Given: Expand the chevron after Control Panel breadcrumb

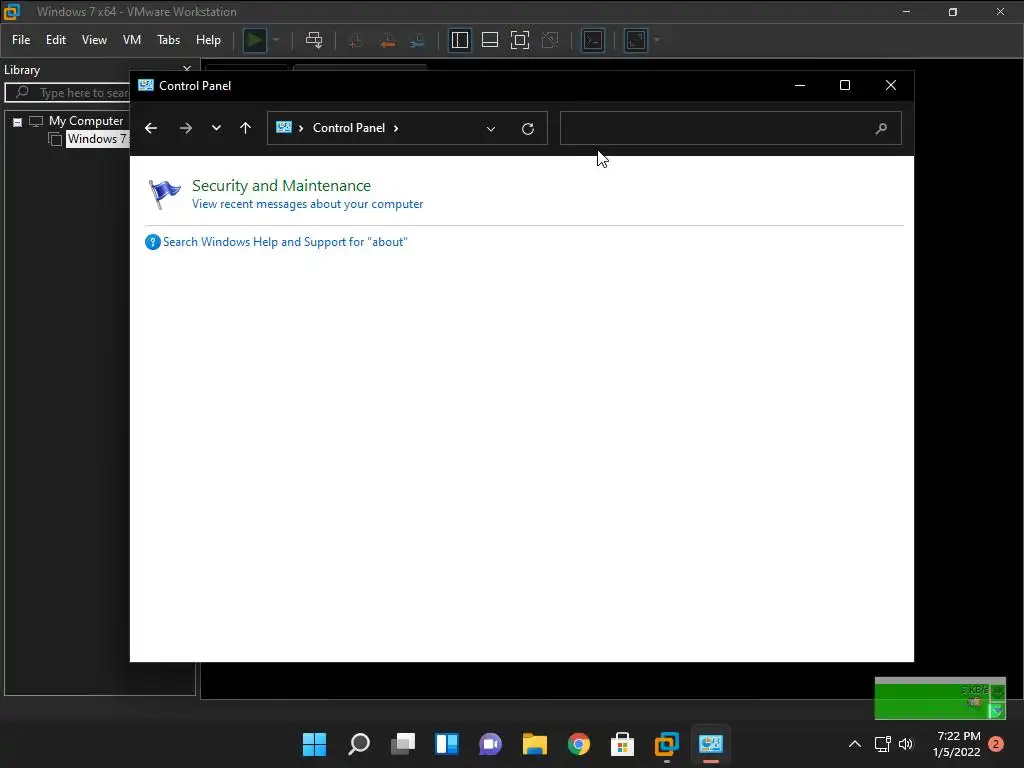Looking at the screenshot, I should pyautogui.click(x=396, y=128).
